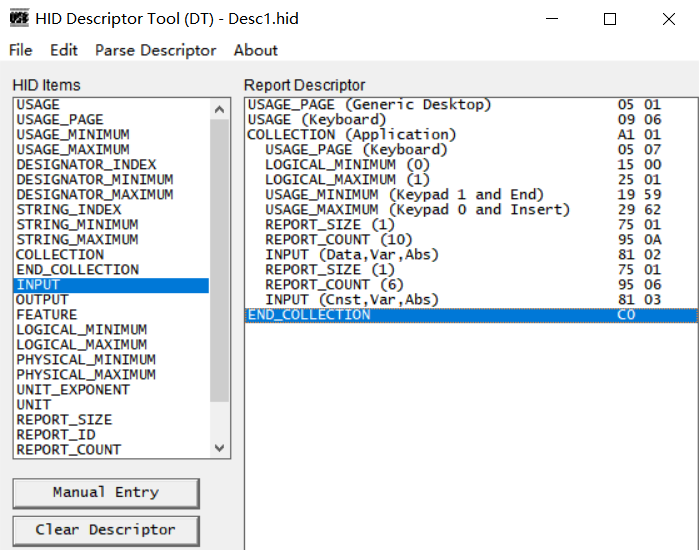The width and height of the screenshot is (699, 550).
Task: Select REPORT_COUNT (10) descriptor line
Action: 472,240
